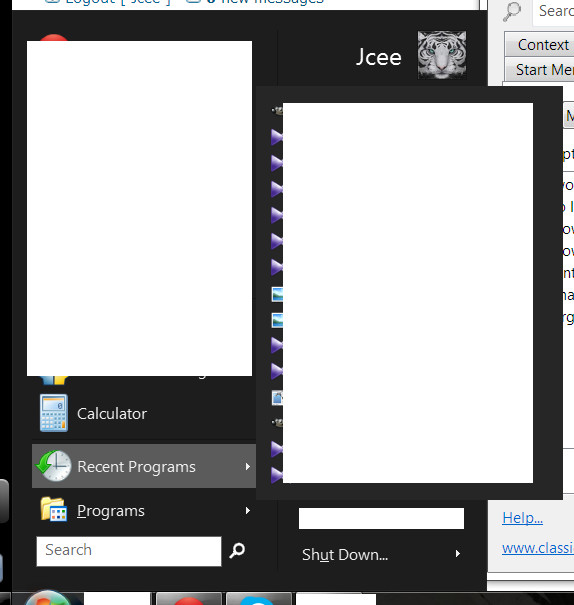574x605 pixels.
Task: Click the Calculator icon in start menu
Action: tap(54, 413)
